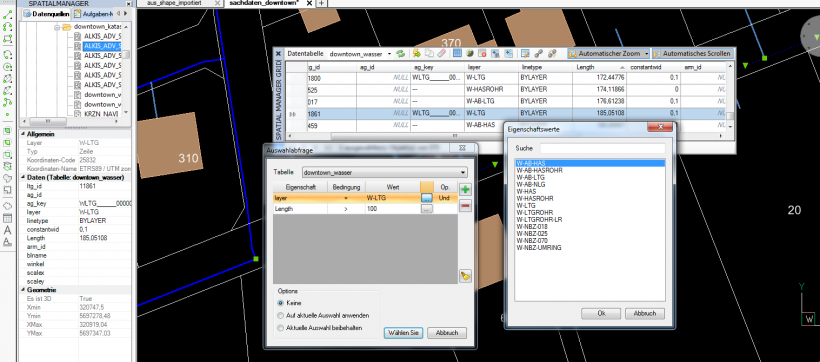Click the Suche field in Eigenschaftswerte
820x362 pixels.
602,148
